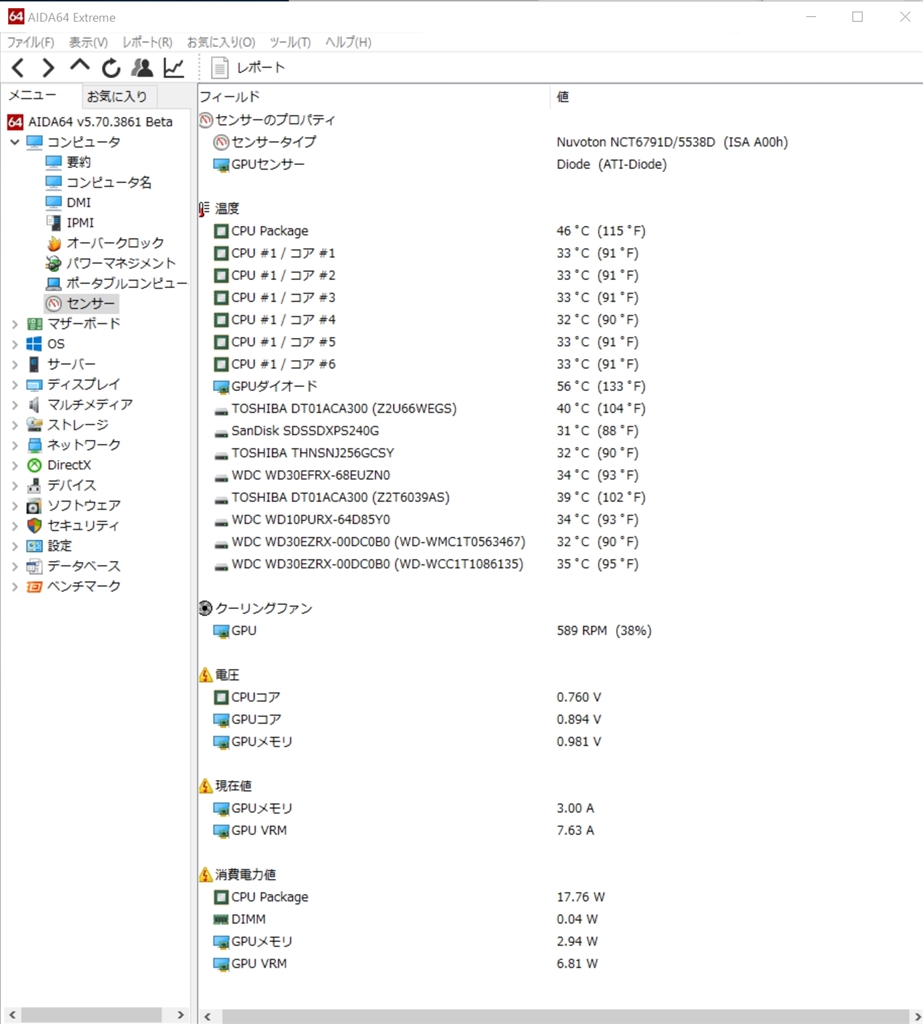Collapse the コンピュータ tree node
This screenshot has height=1024, width=923.
pos(14,142)
